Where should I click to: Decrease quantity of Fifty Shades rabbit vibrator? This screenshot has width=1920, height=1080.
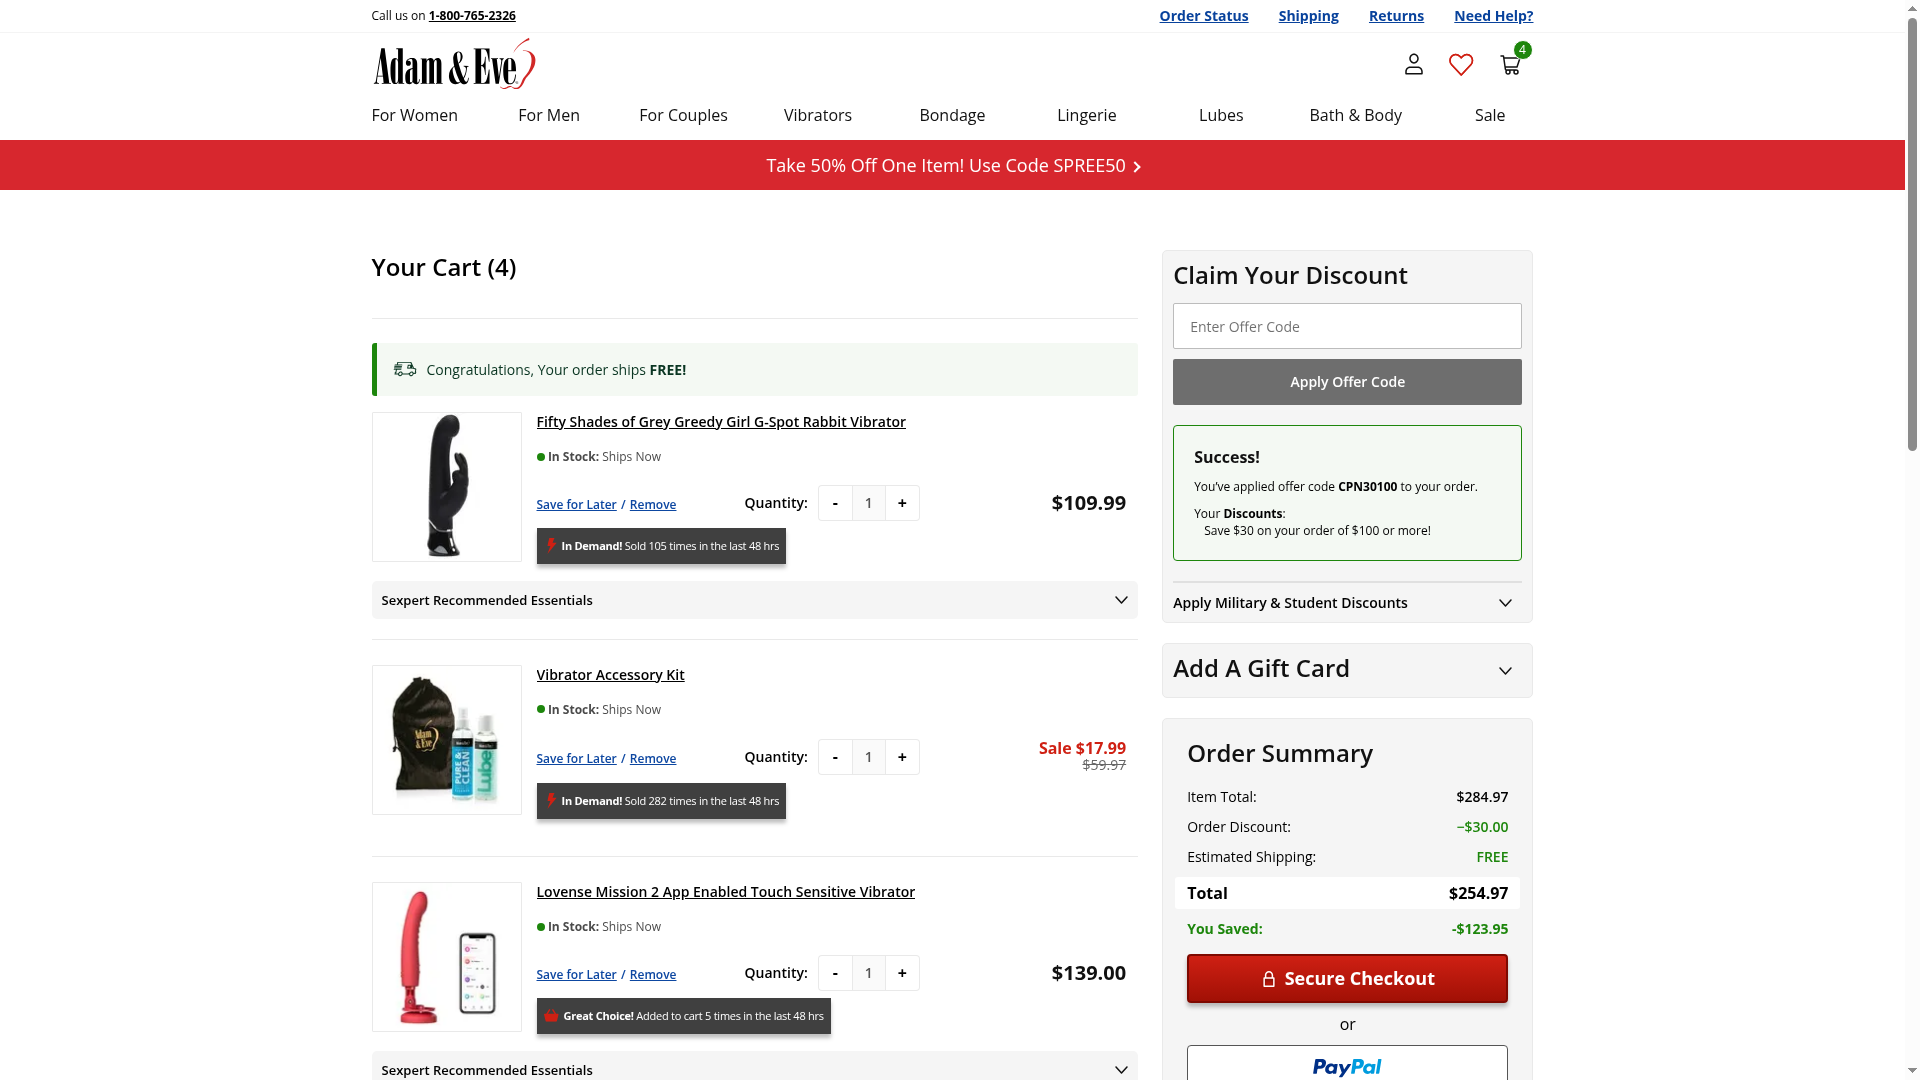pos(835,503)
